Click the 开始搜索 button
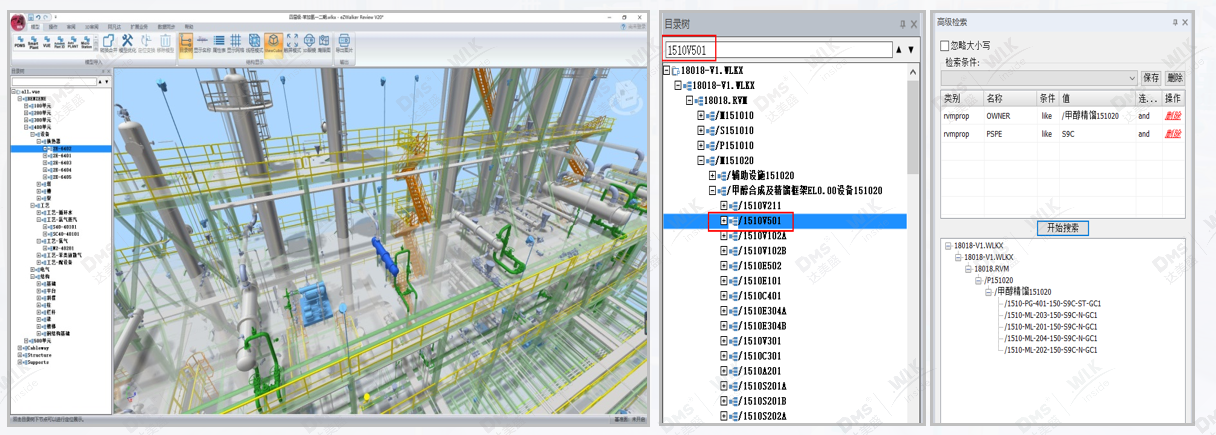The height and width of the screenshot is (435, 1216). [1062, 227]
